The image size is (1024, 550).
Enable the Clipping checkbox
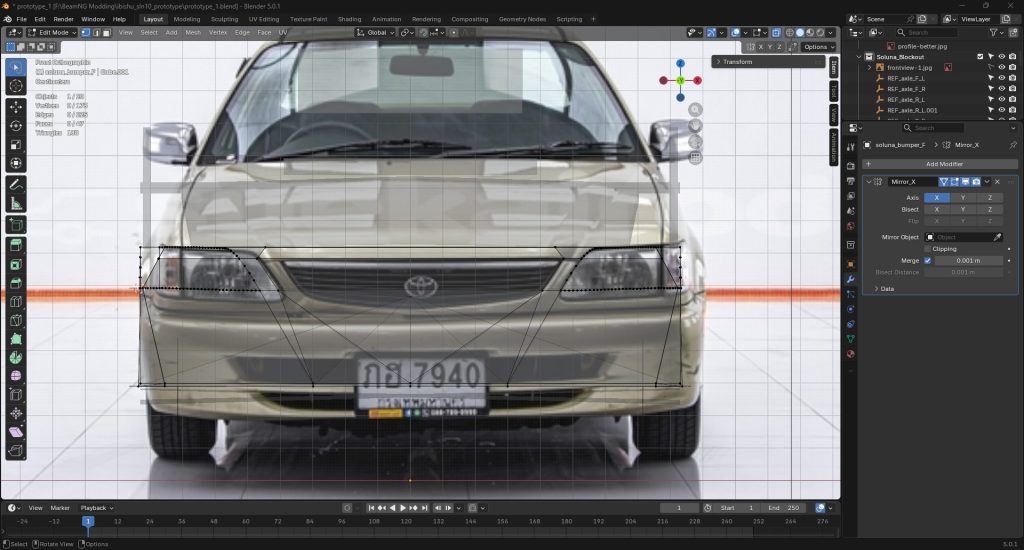tap(927, 249)
